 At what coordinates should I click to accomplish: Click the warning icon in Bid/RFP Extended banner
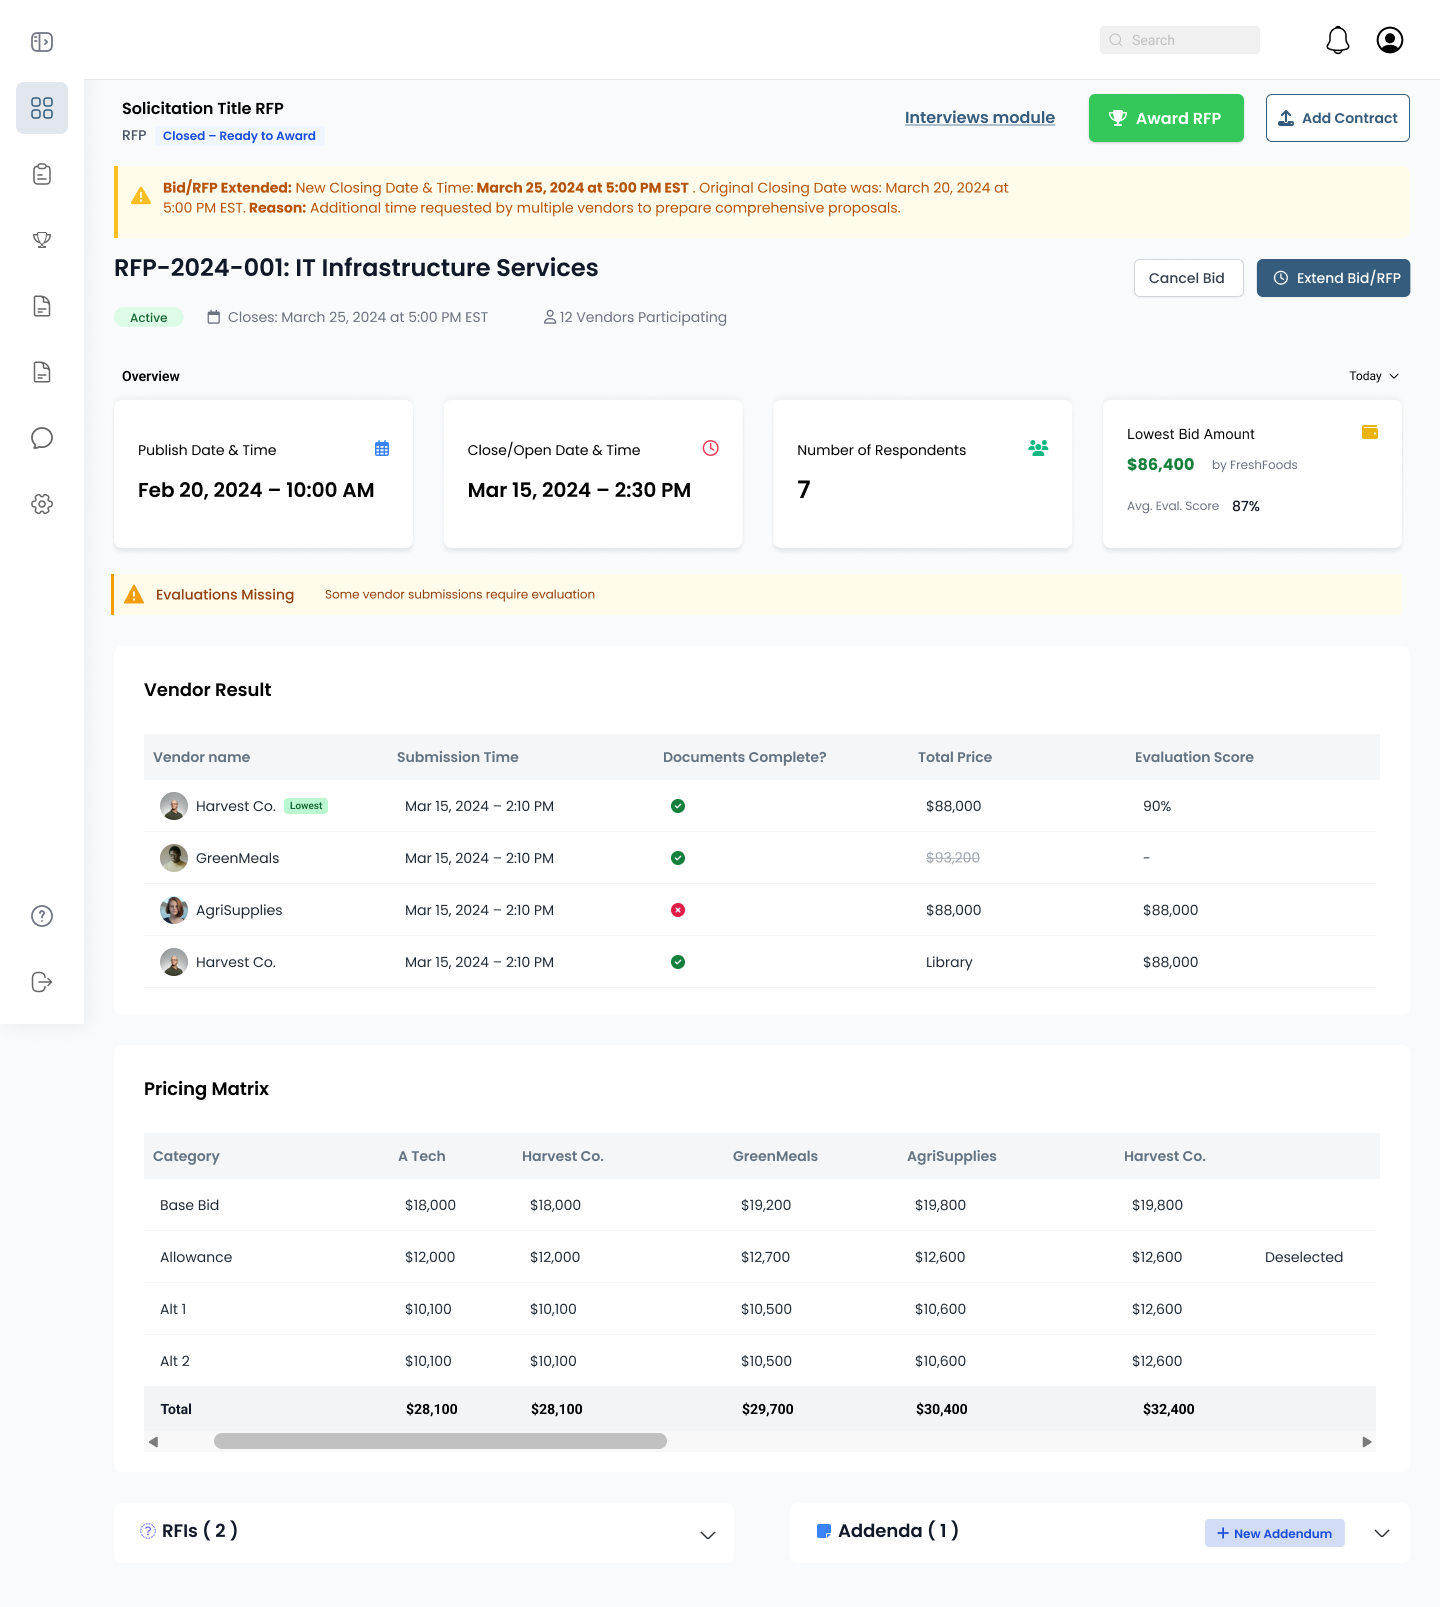pyautogui.click(x=141, y=196)
